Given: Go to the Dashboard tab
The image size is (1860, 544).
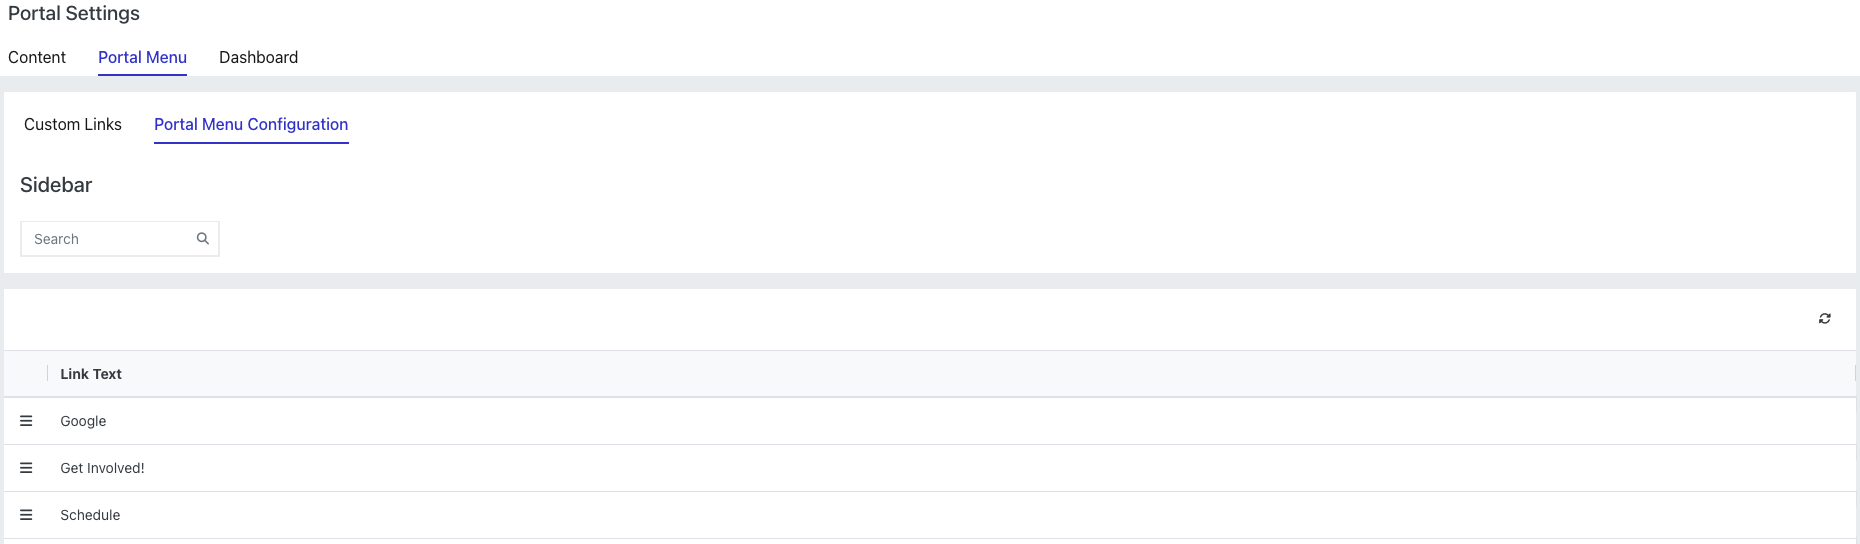Looking at the screenshot, I should click(258, 57).
